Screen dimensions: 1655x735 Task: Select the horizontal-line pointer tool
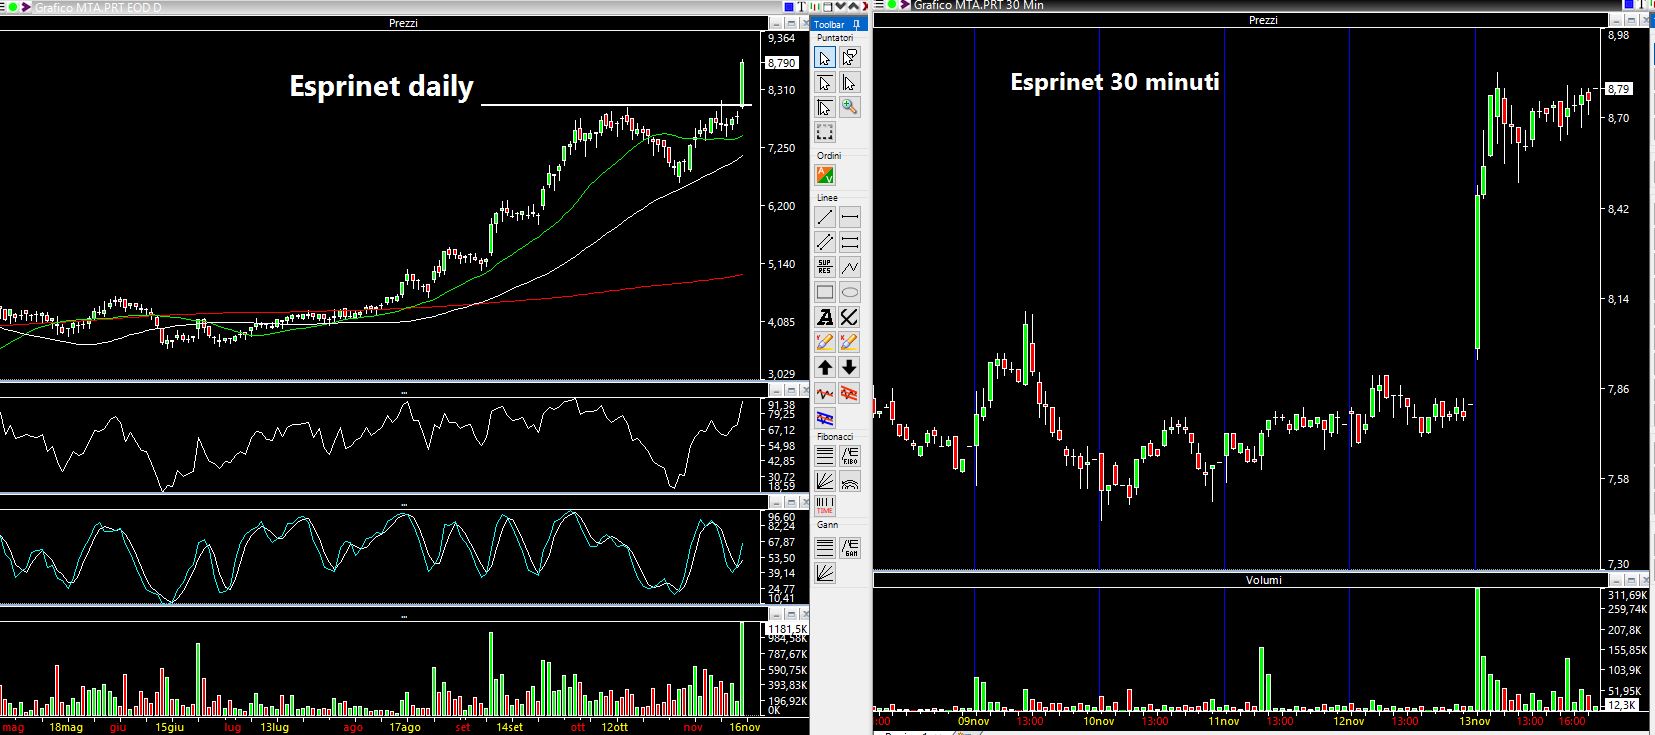825,83
